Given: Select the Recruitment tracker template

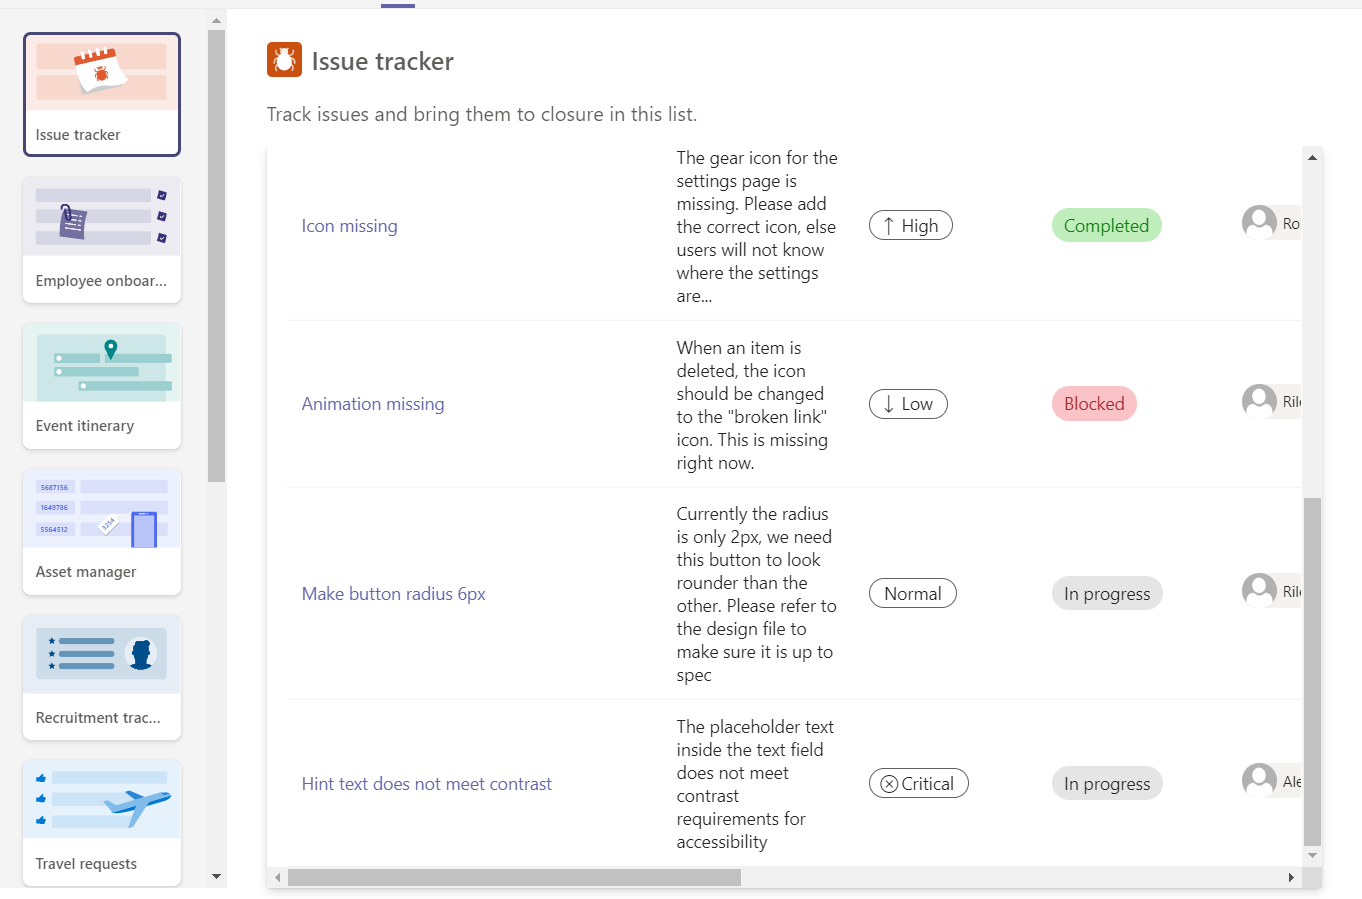Looking at the screenshot, I should (102, 677).
